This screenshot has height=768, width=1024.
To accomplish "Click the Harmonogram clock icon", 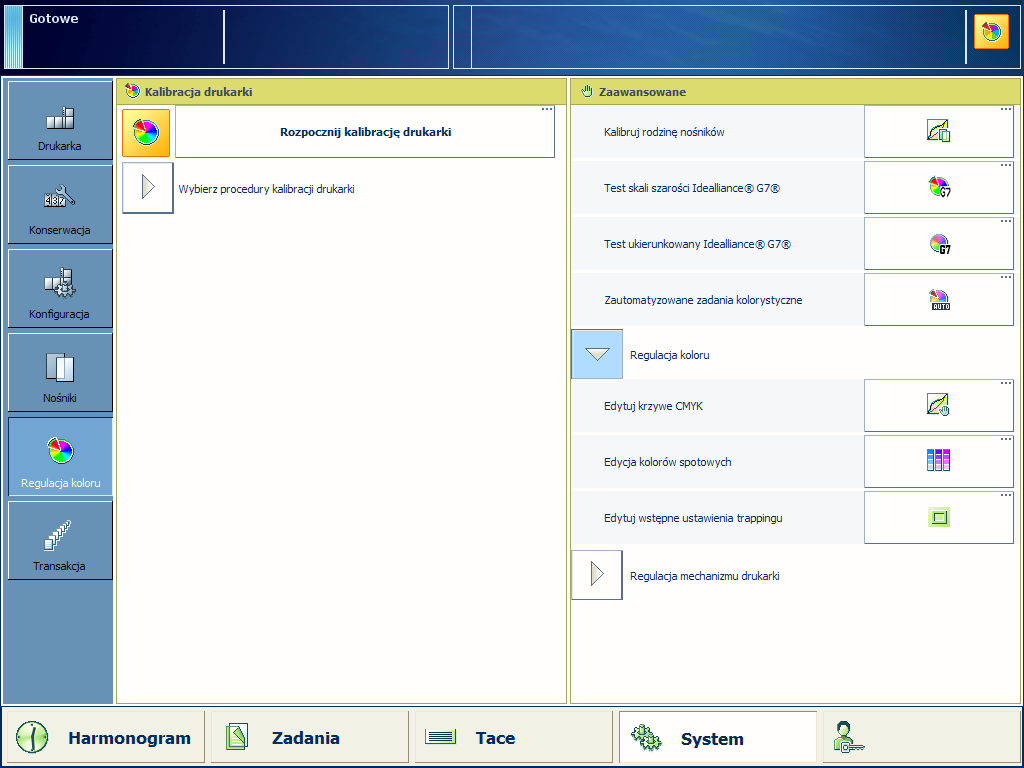I will pos(32,738).
